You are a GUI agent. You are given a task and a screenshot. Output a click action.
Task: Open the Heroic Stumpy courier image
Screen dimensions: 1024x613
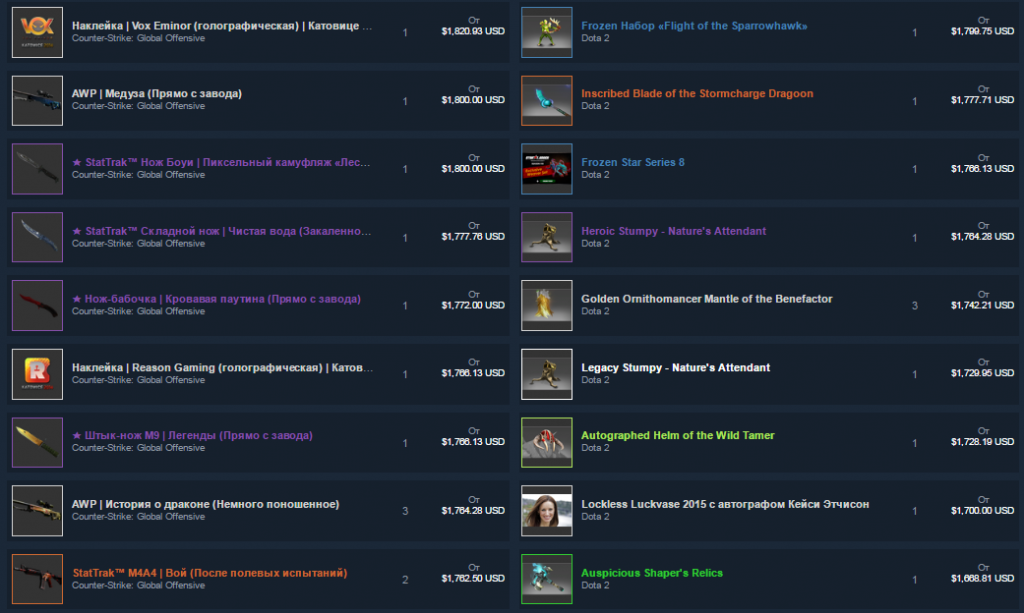pyautogui.click(x=547, y=237)
